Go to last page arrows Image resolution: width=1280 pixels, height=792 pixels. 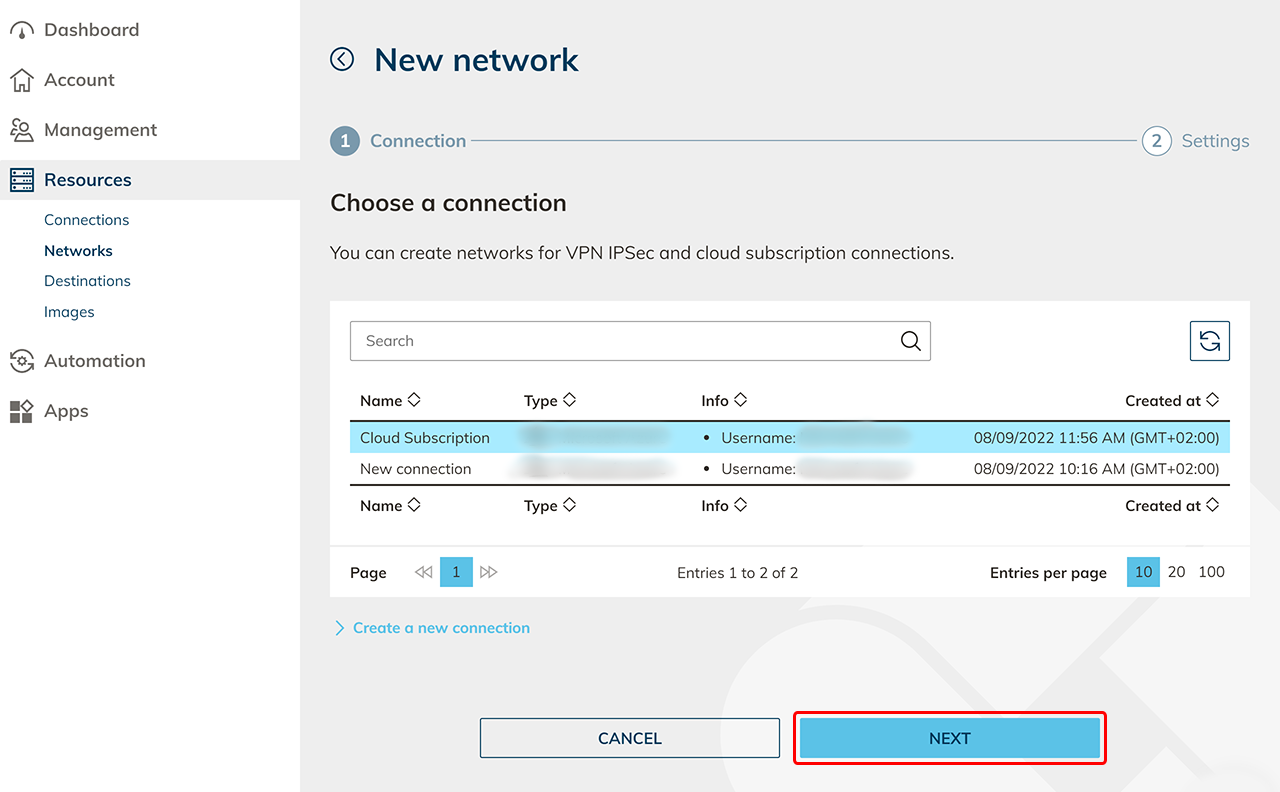tap(489, 572)
